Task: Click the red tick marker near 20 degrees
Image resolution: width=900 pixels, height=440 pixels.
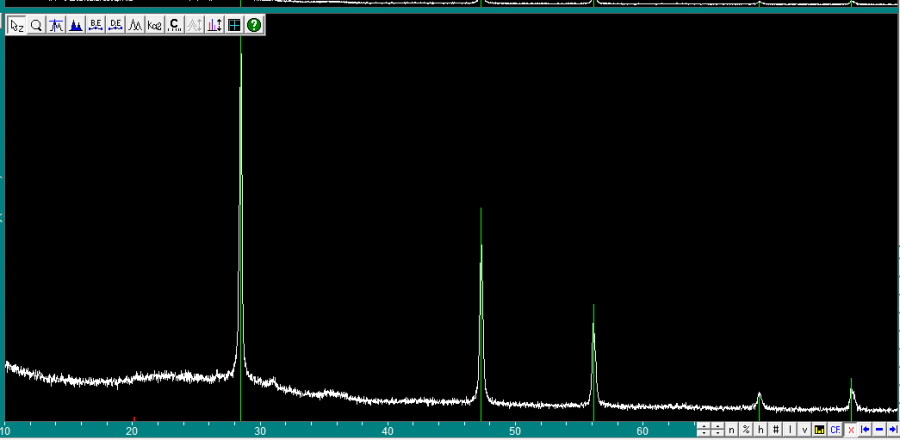Action: click(134, 419)
